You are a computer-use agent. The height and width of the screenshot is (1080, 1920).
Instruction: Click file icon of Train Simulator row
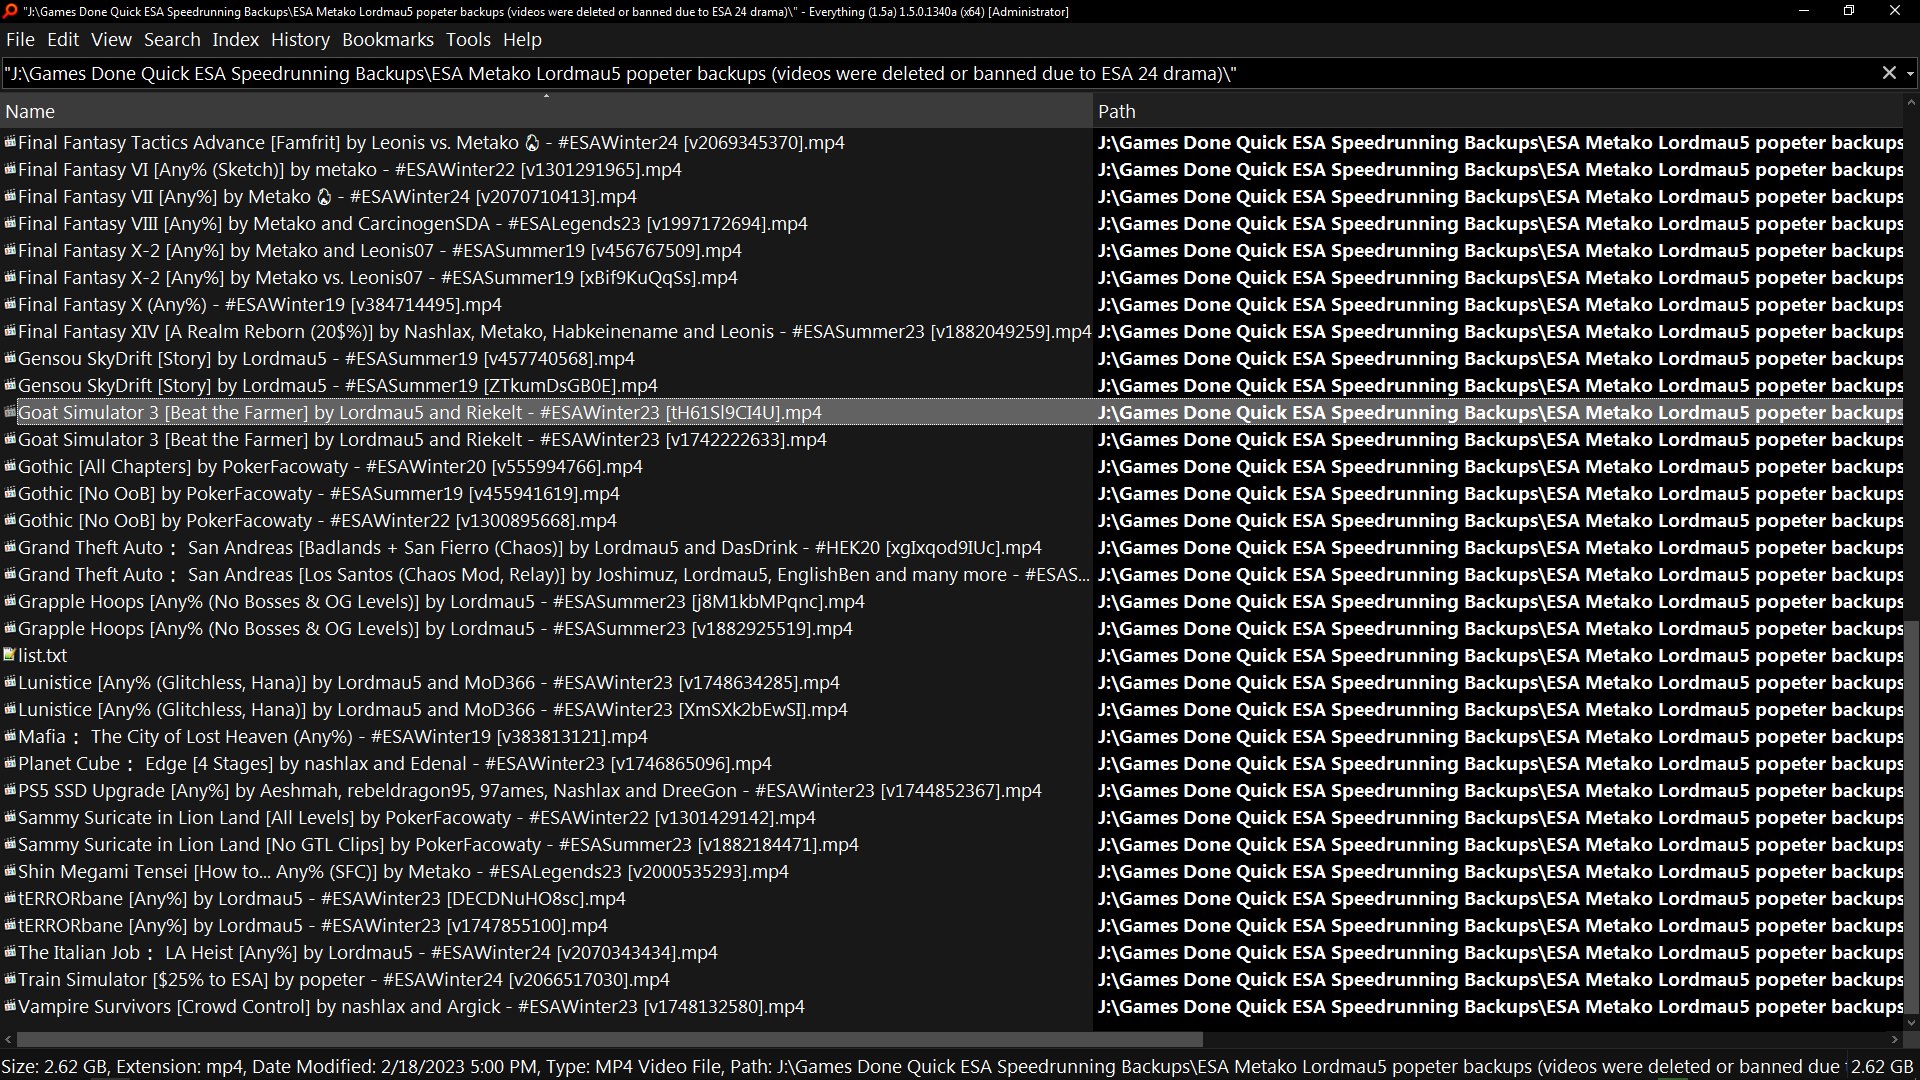10,979
